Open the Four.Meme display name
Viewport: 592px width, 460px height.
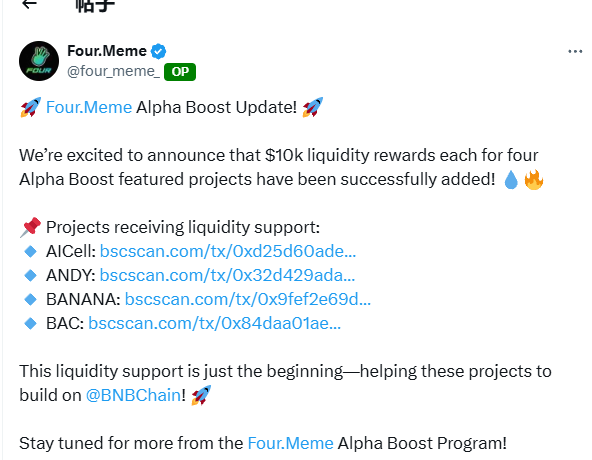tap(107, 51)
